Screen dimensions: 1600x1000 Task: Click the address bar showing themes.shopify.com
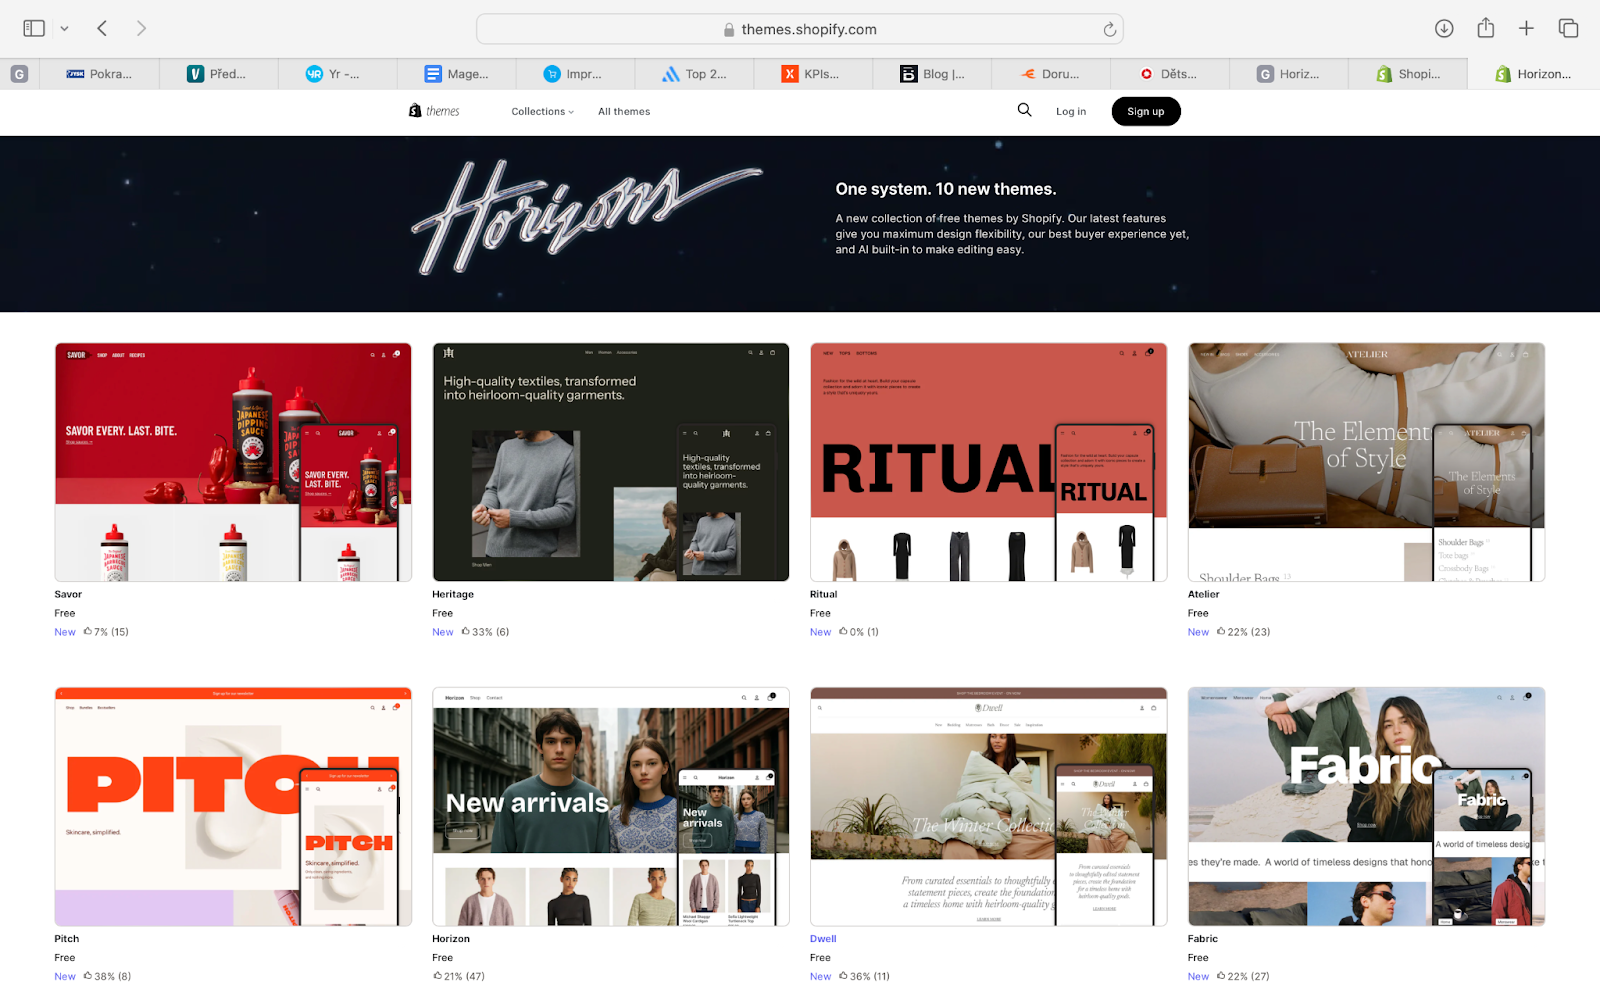click(799, 29)
